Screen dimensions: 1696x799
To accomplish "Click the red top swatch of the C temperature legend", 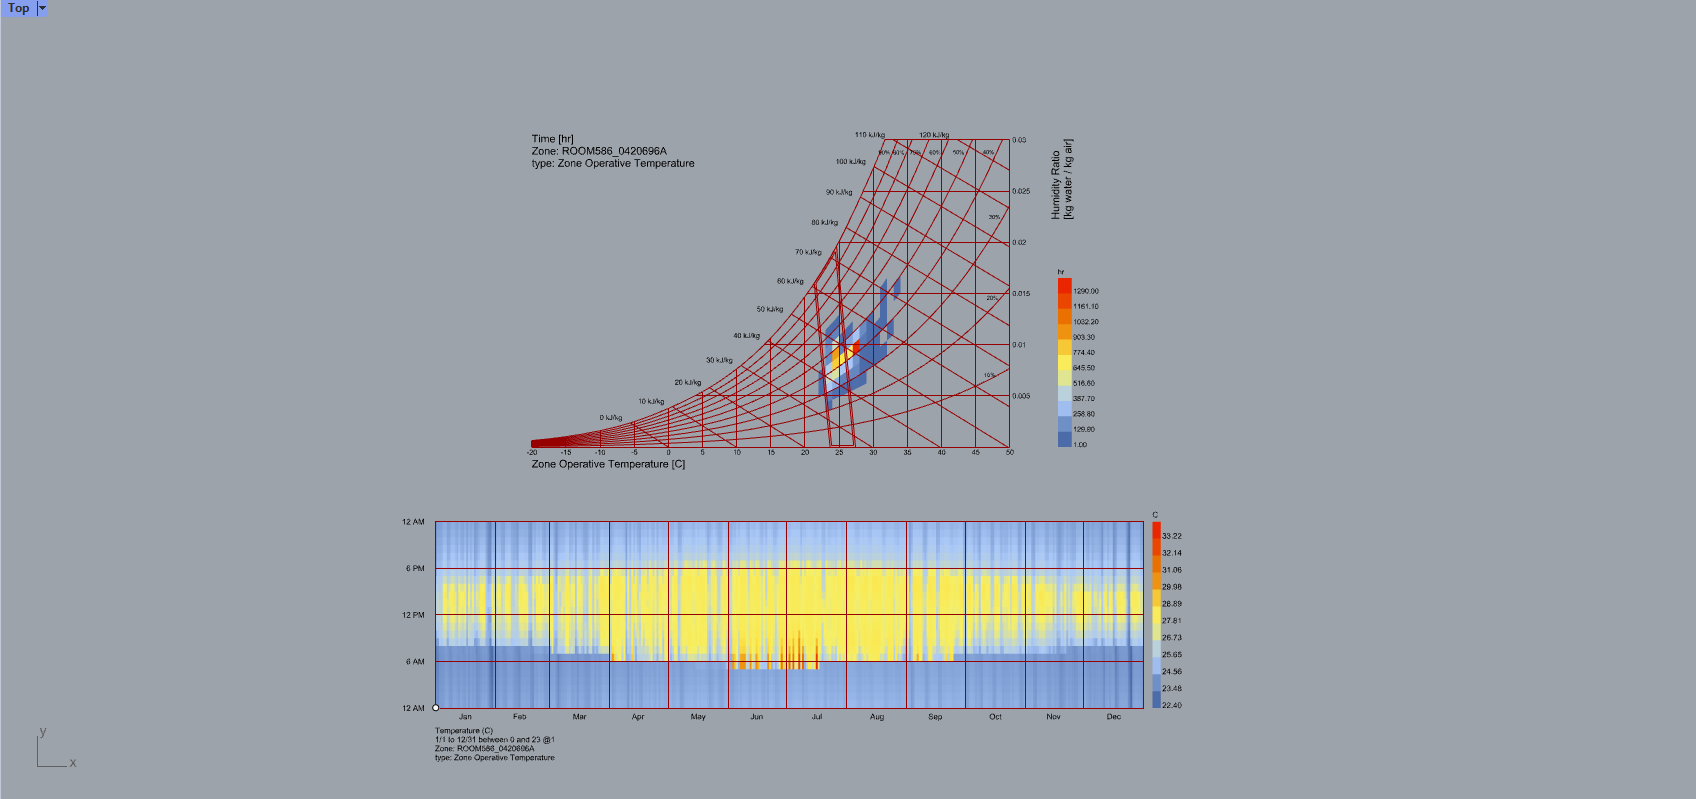I will (1156, 530).
